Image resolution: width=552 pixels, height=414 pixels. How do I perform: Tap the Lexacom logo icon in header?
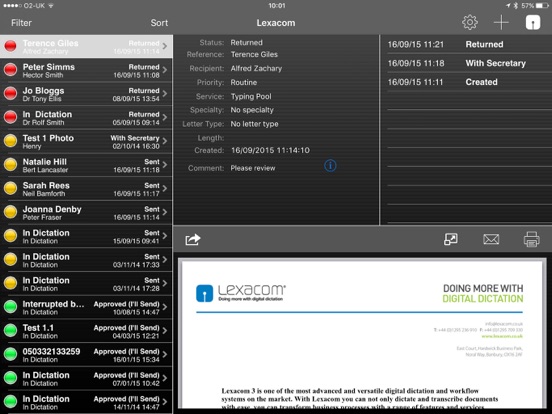pos(533,22)
